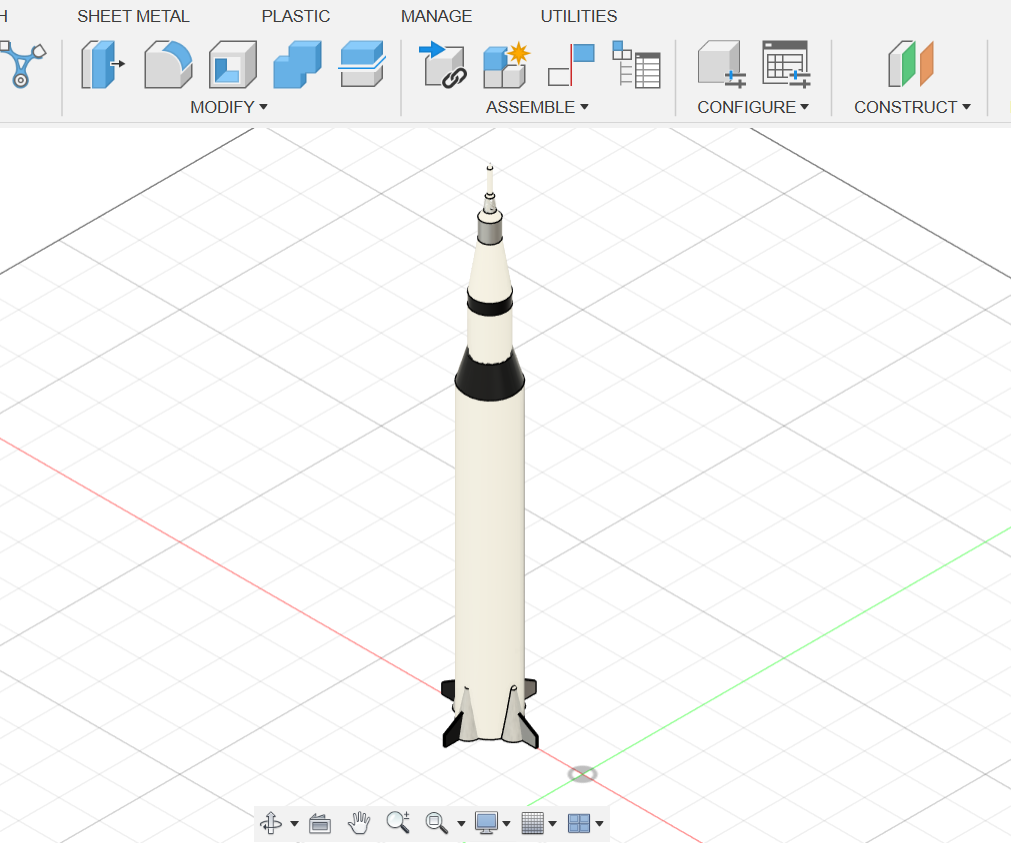1011x843 pixels.
Task: Open the Configure menu
Action: coord(753,107)
